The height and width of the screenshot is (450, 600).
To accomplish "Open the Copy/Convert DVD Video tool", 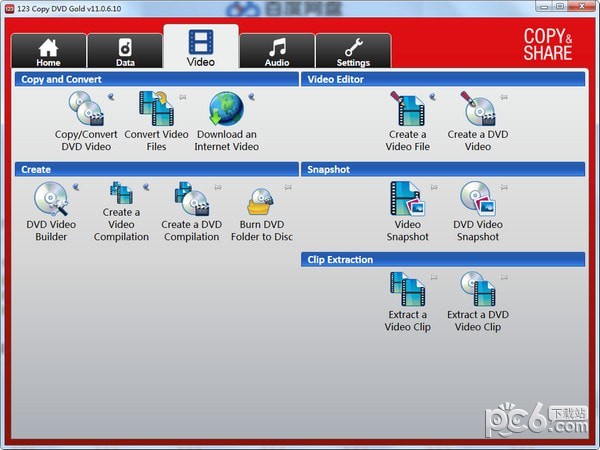I will [x=86, y=122].
